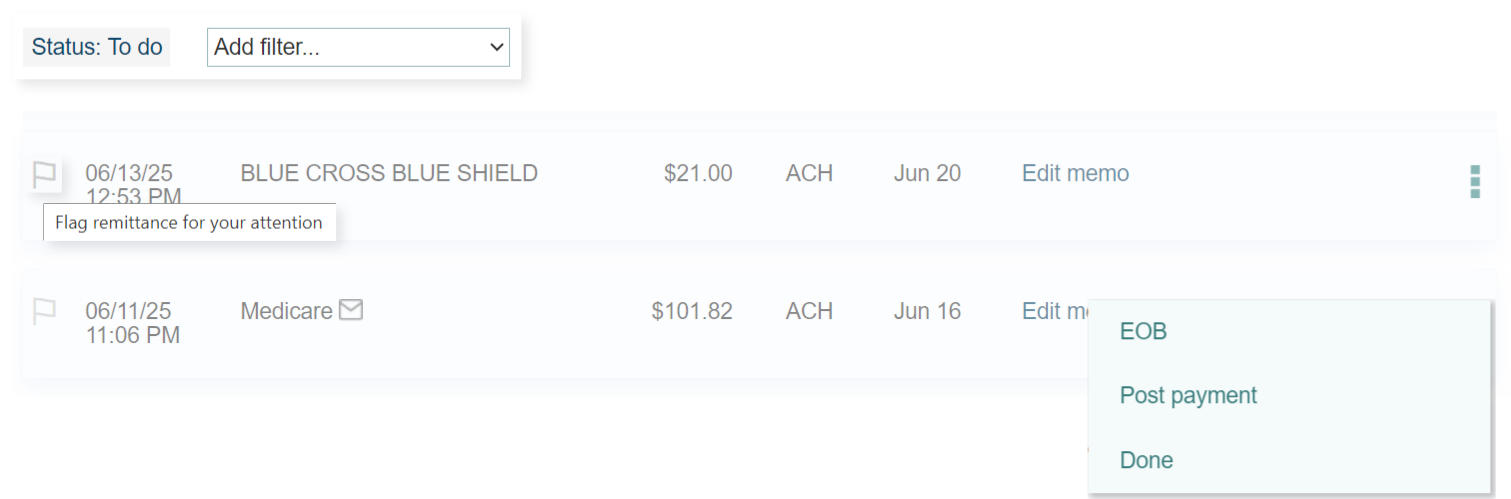Select the 06/11/25 11:06 PM timestamp

(x=133, y=322)
